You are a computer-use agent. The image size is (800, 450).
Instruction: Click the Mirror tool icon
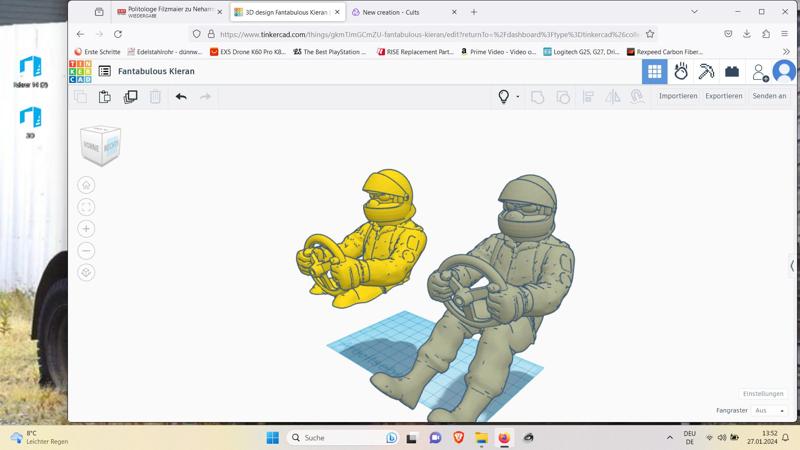(x=612, y=97)
